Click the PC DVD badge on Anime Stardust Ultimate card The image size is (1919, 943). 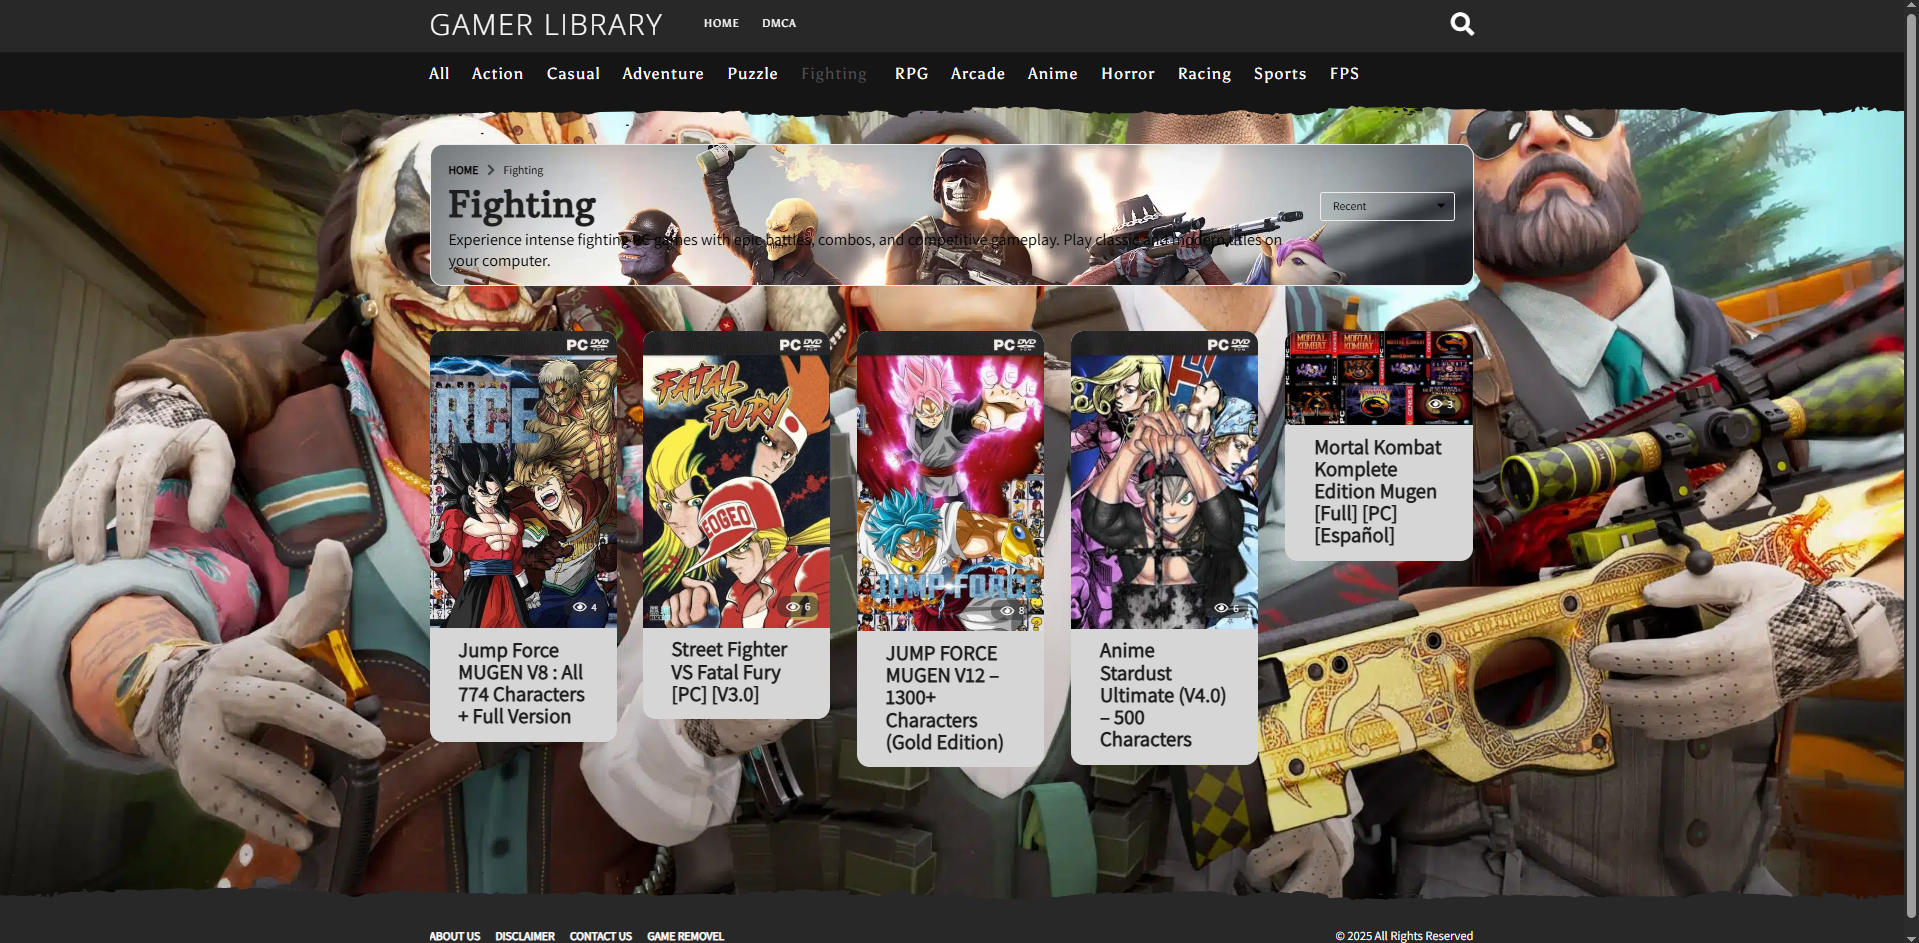coord(1228,345)
